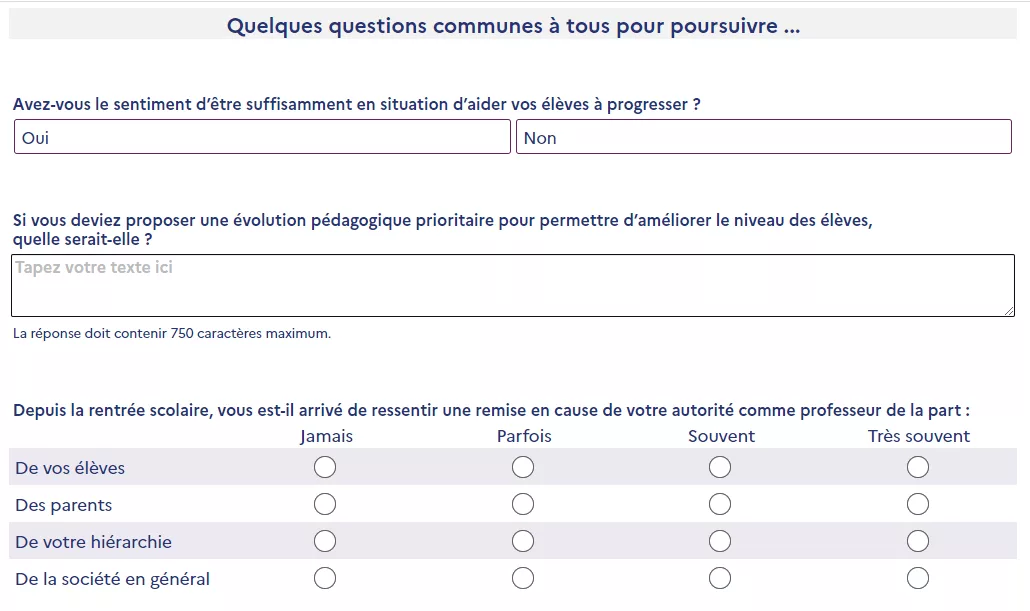Choose the Non answer option
This screenshot has height=611, width=1030.
(763, 137)
